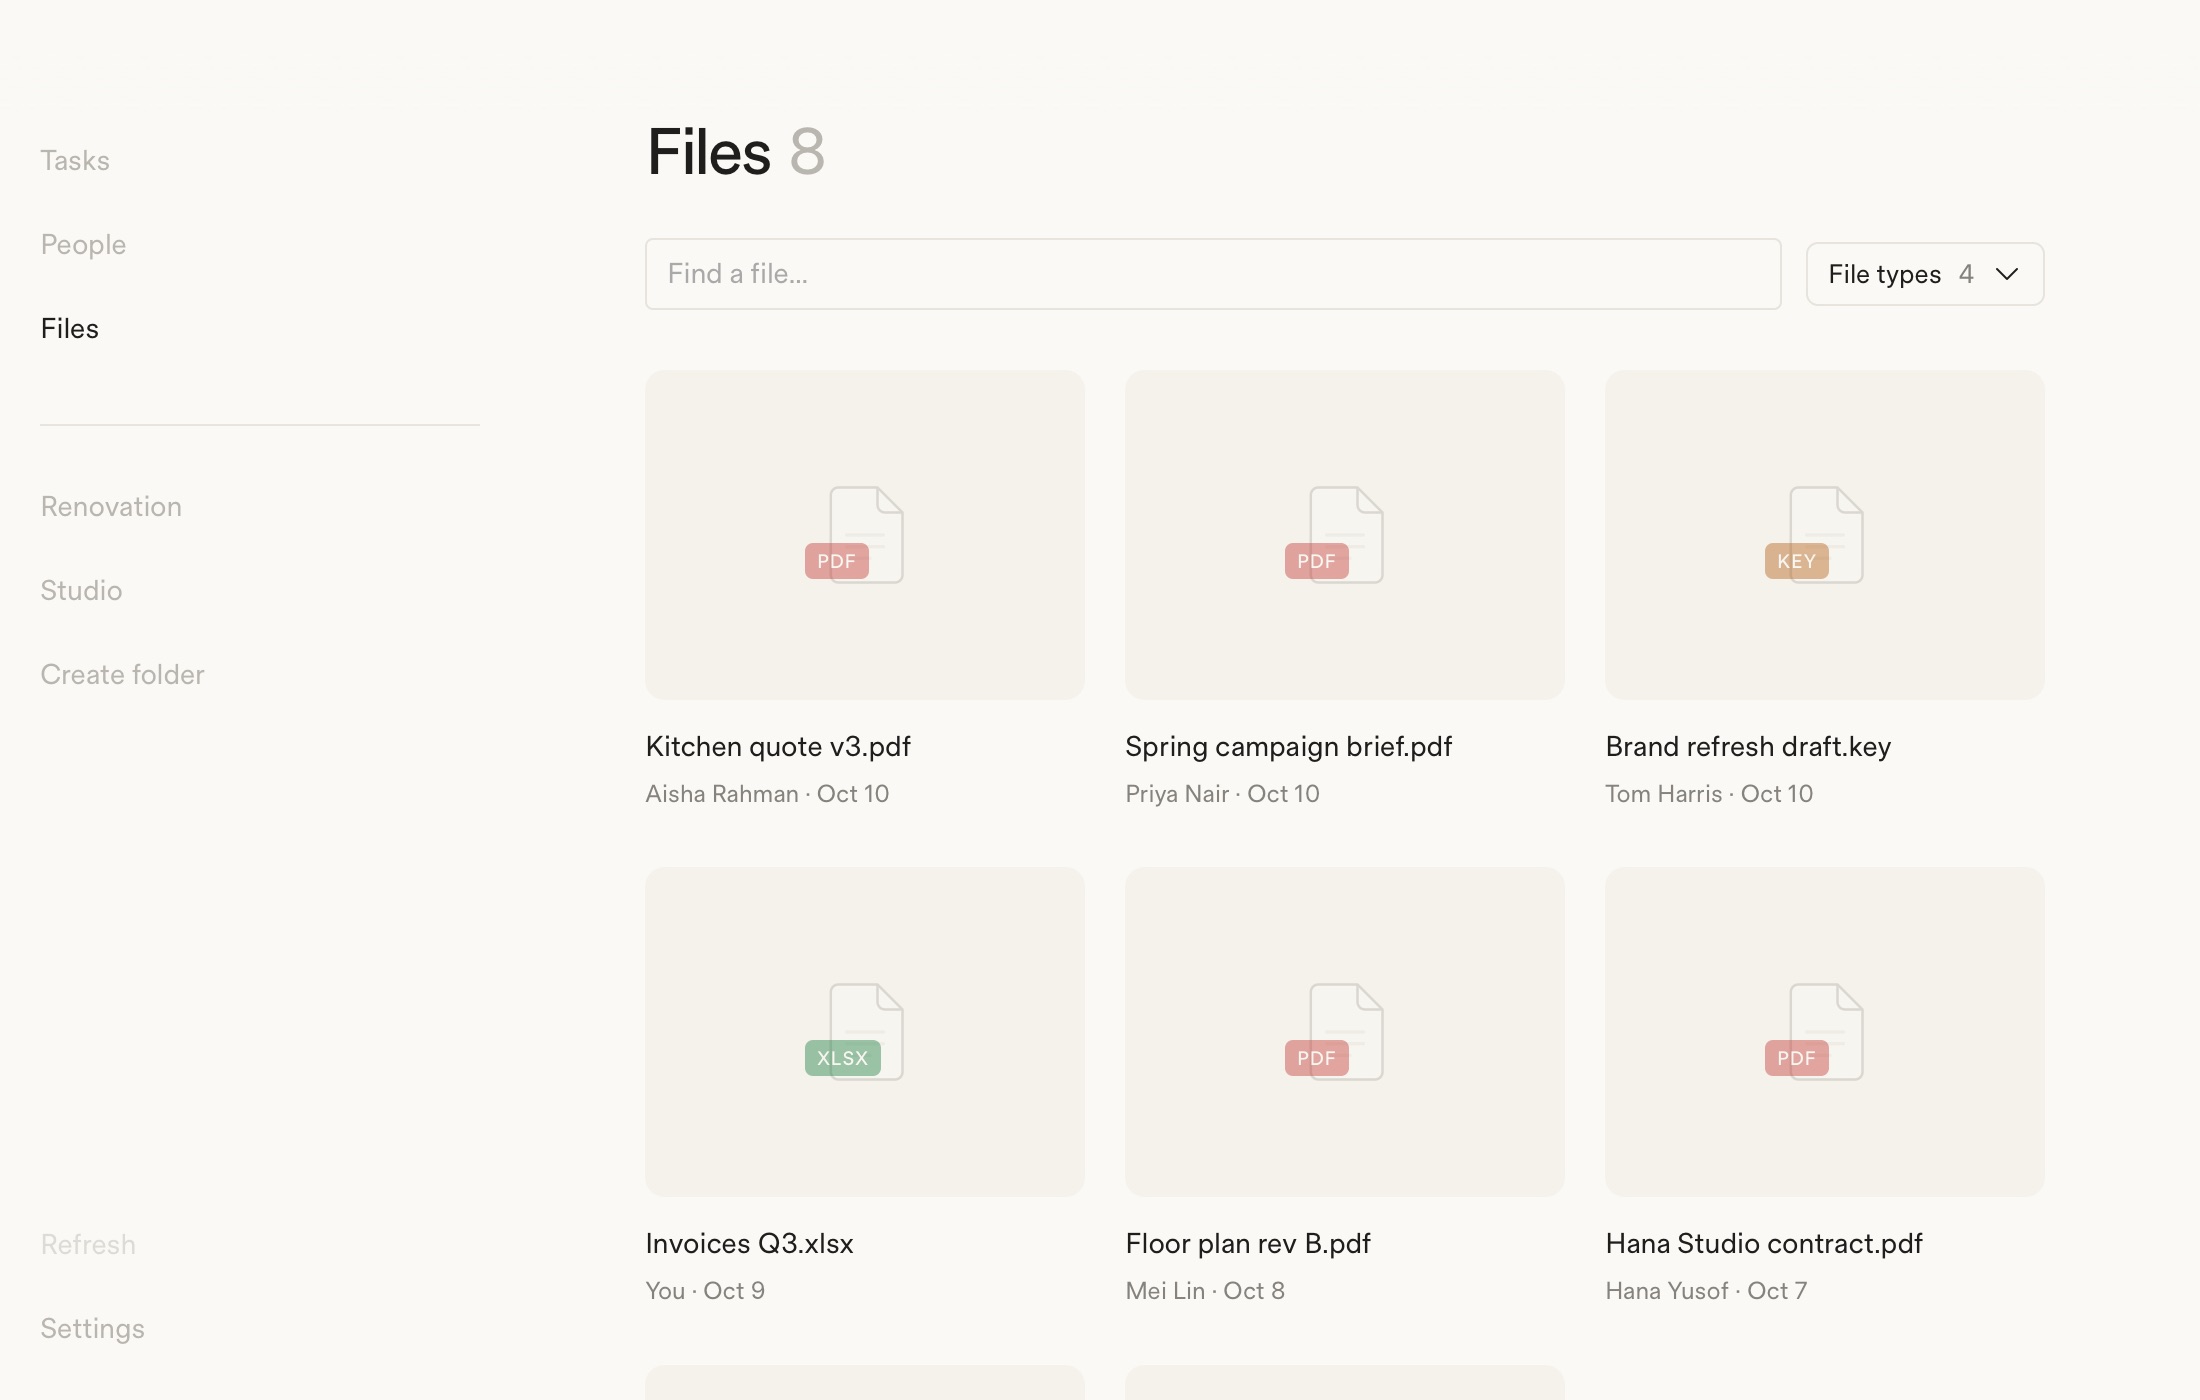
Task: Go to People in sidebar
Action: click(x=83, y=245)
